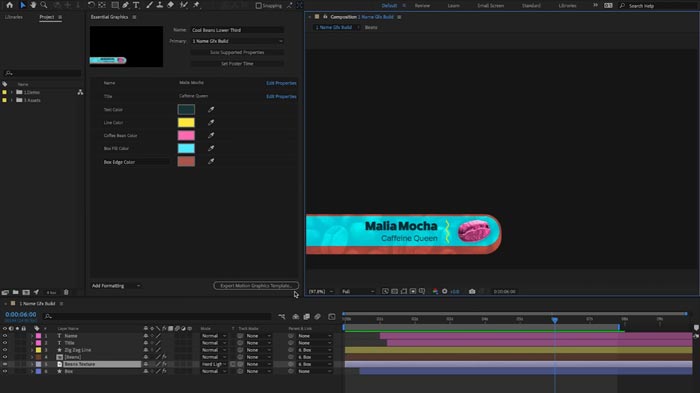Image resolution: width=700 pixels, height=393 pixels.
Task: Hide the Box layer eye icon
Action: [5, 372]
